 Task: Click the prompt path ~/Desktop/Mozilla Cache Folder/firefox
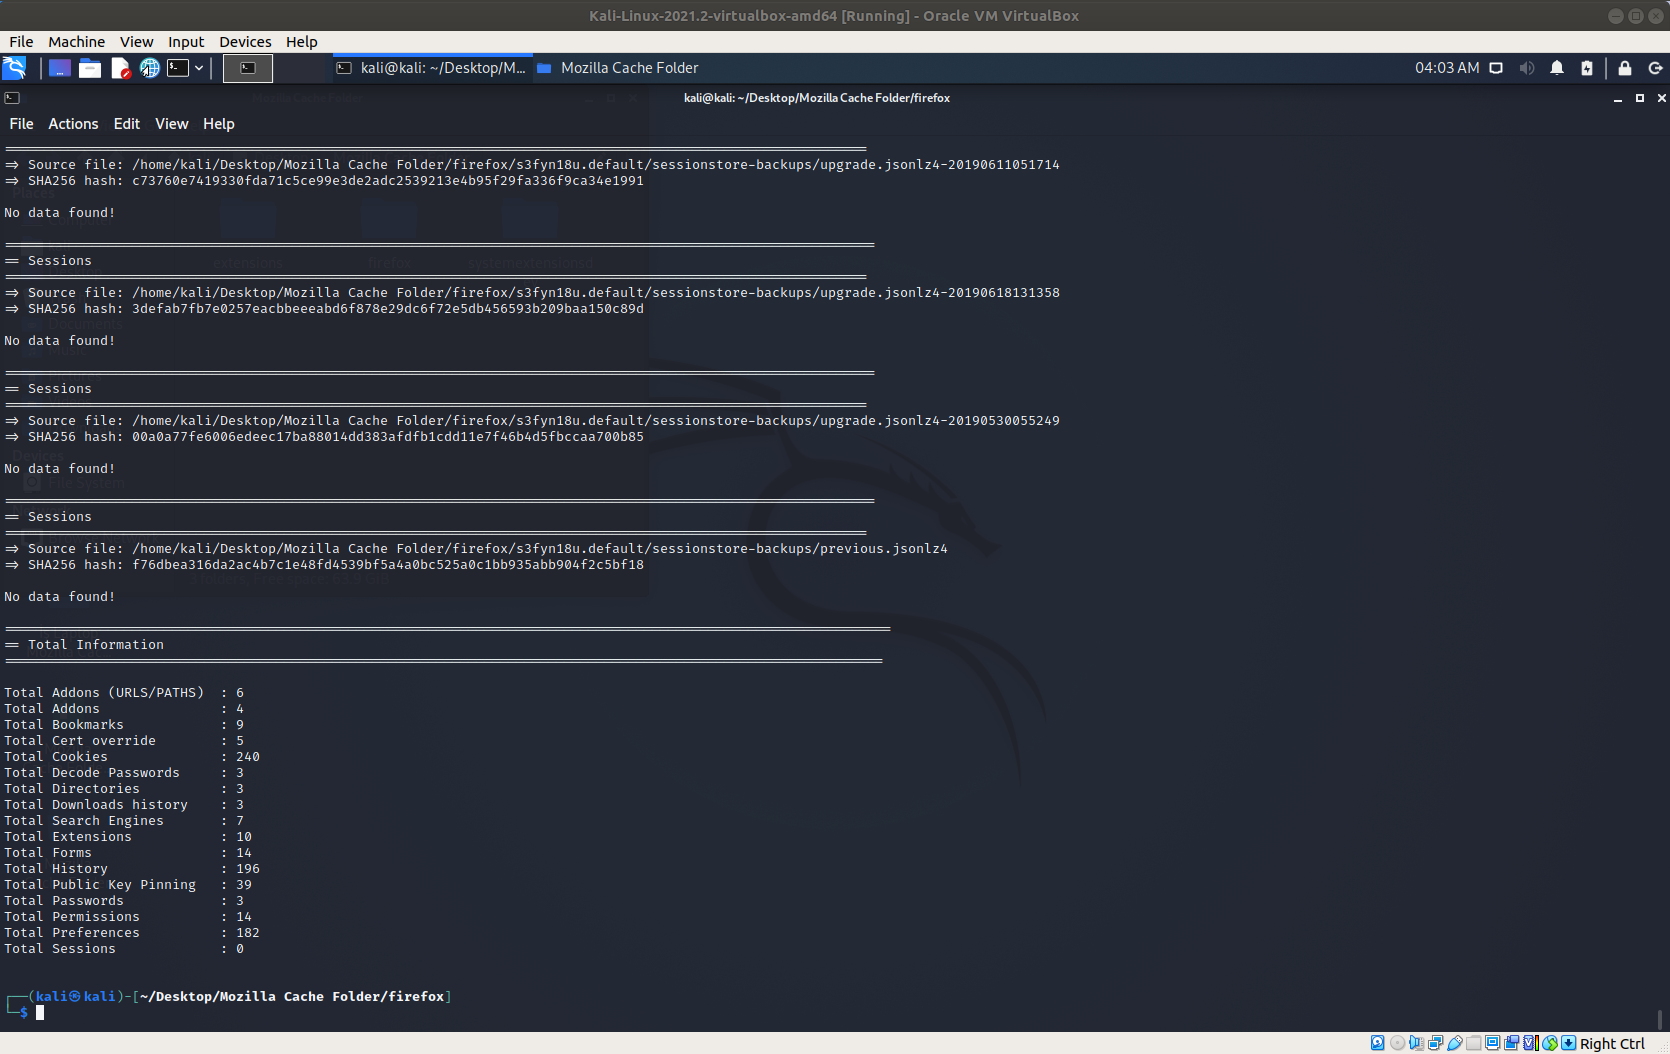(292, 997)
